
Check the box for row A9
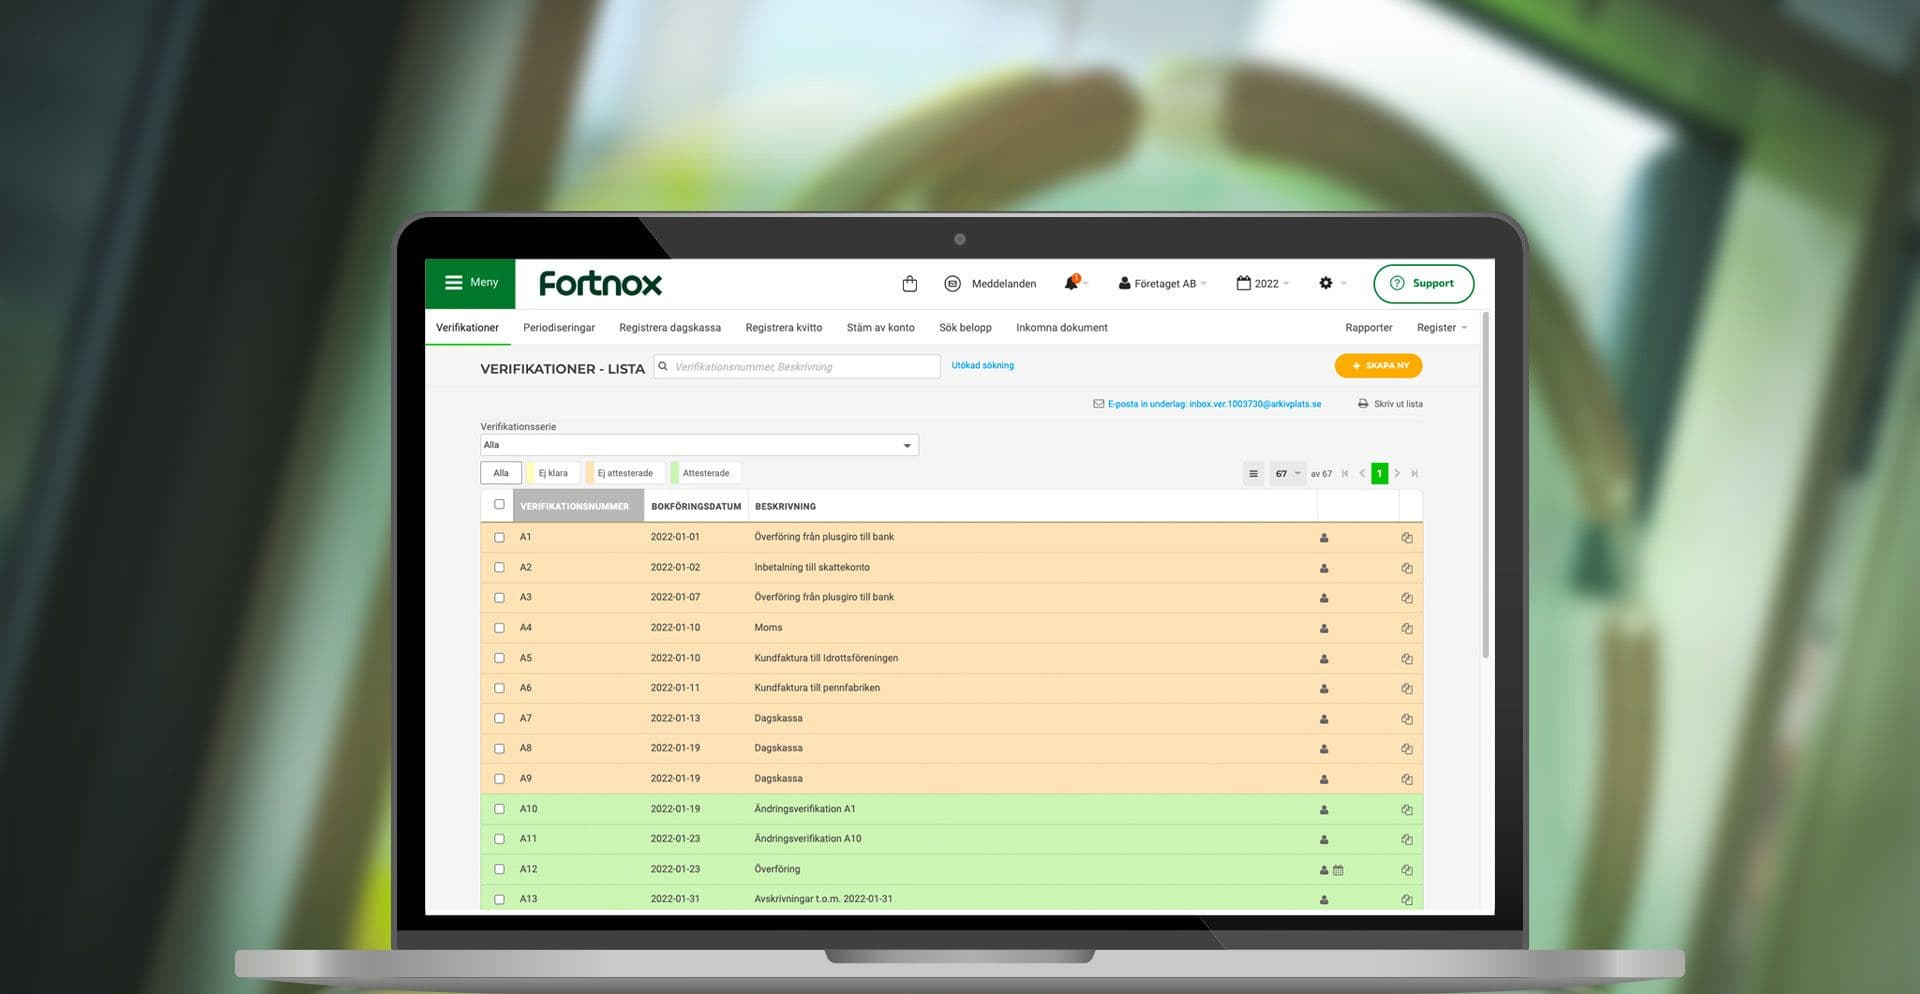(x=499, y=779)
